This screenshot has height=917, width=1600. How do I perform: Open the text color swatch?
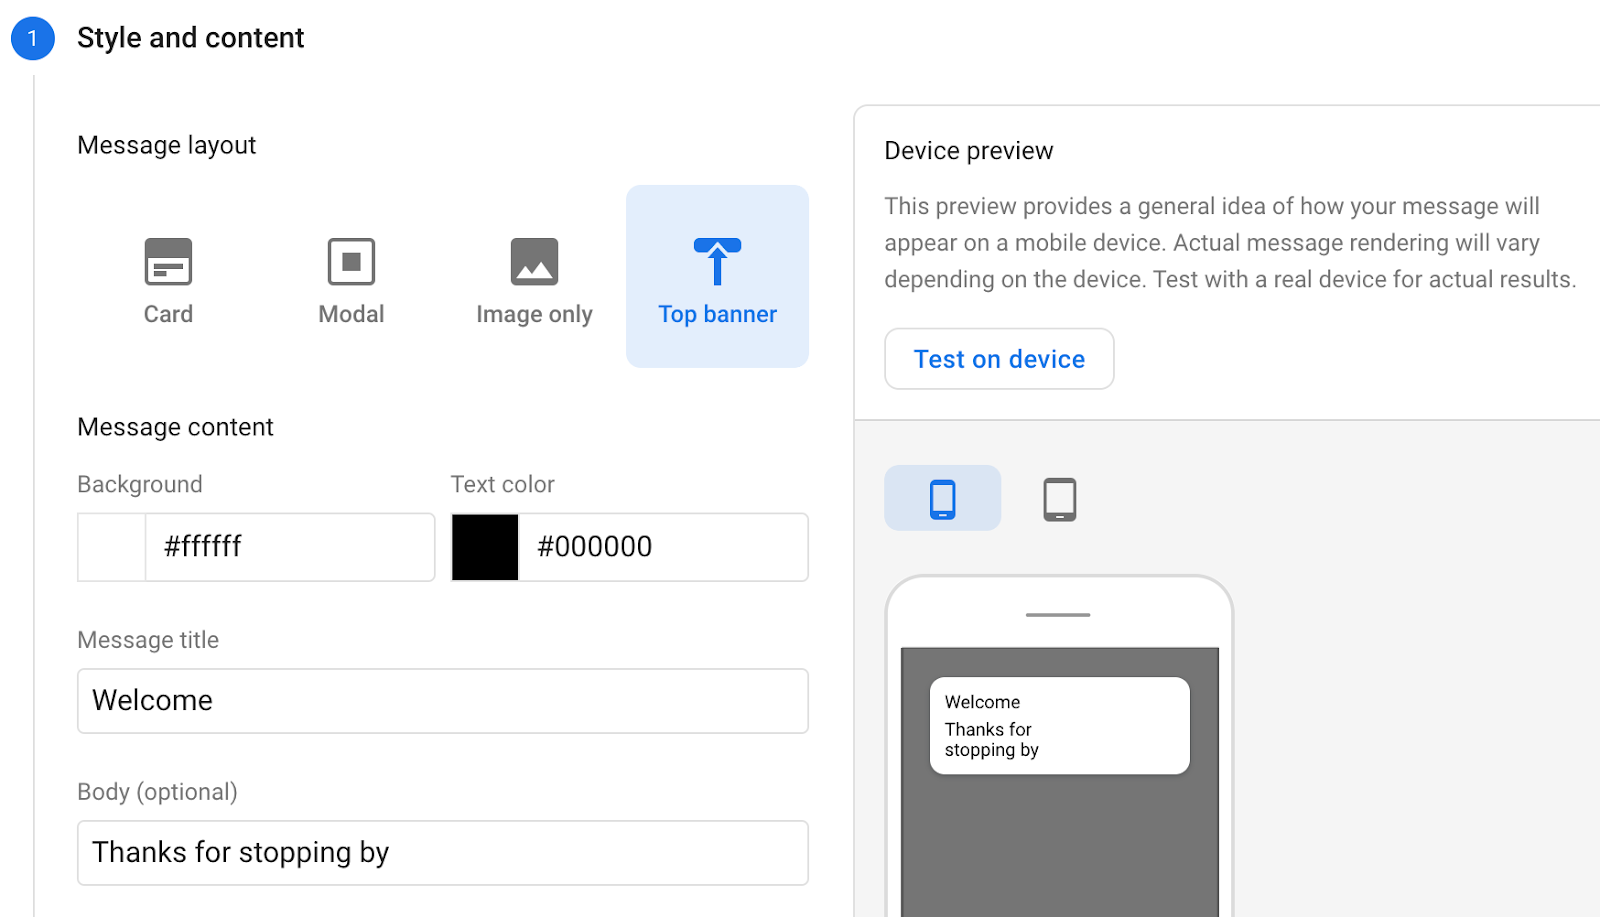pos(484,547)
